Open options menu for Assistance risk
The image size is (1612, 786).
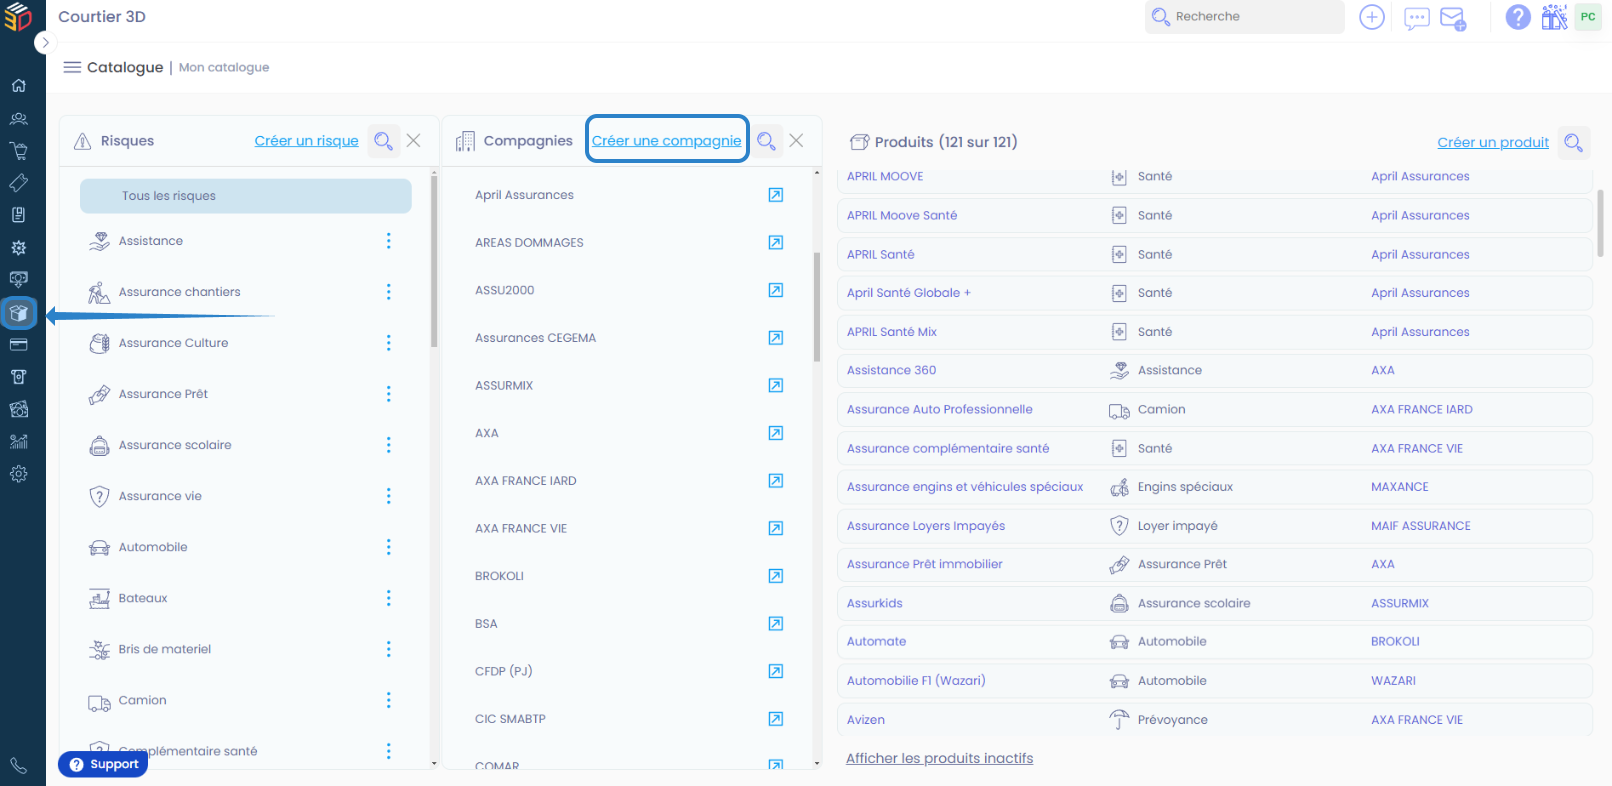click(x=389, y=241)
